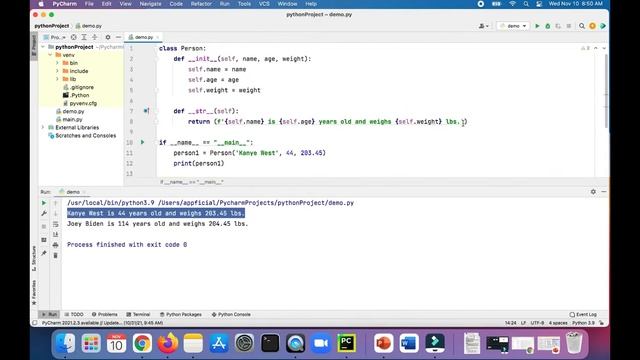Hide the Run tool window
Image resolution: width=640 pixels, height=360 pixels.
(x=604, y=191)
